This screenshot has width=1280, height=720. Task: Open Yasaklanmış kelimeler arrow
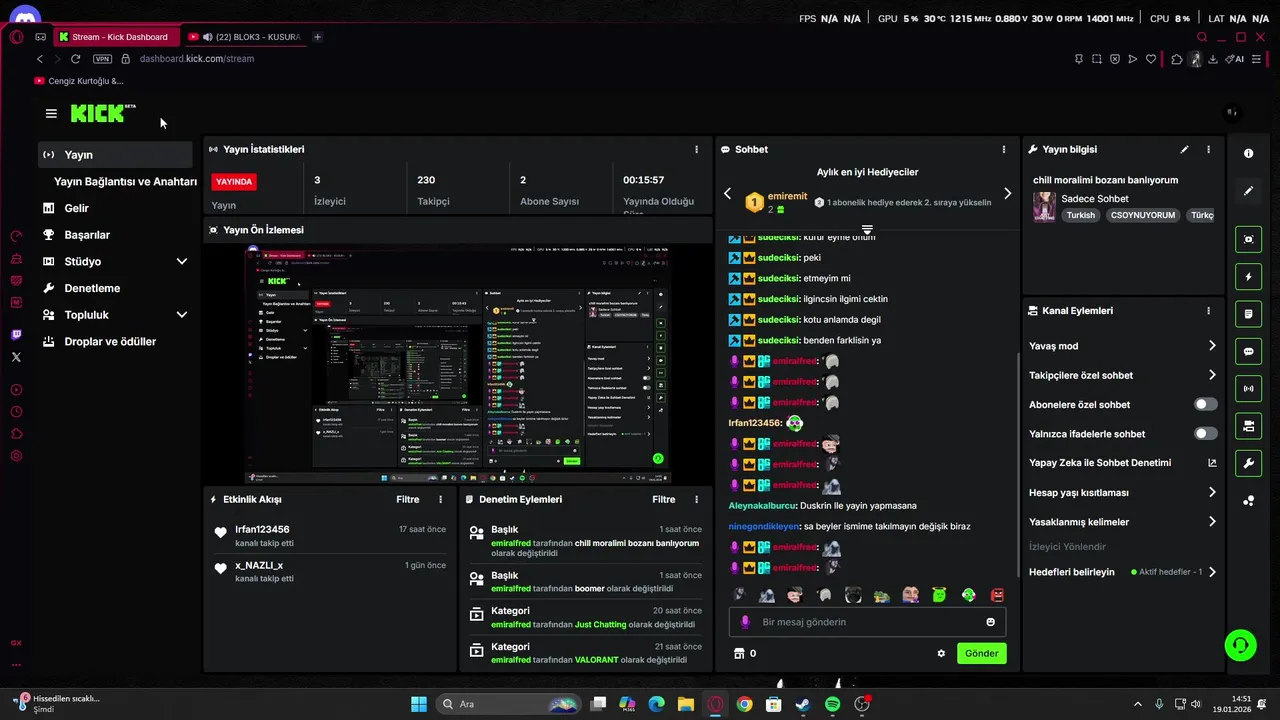(x=1212, y=522)
